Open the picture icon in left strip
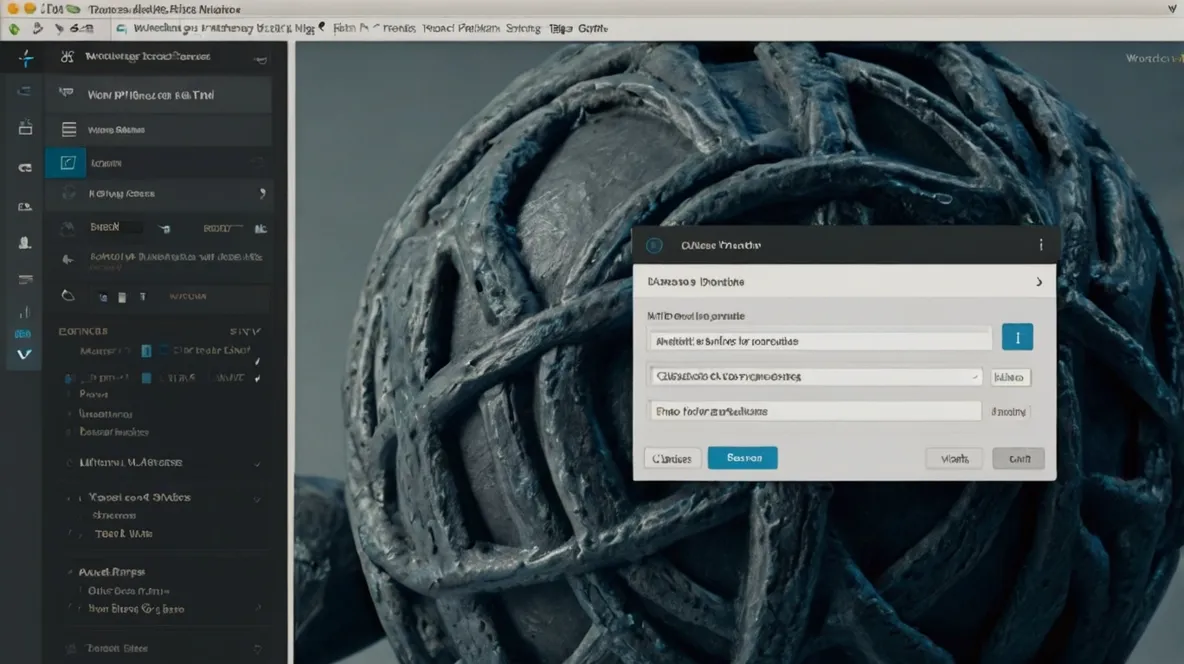1184x664 pixels. (x=25, y=206)
